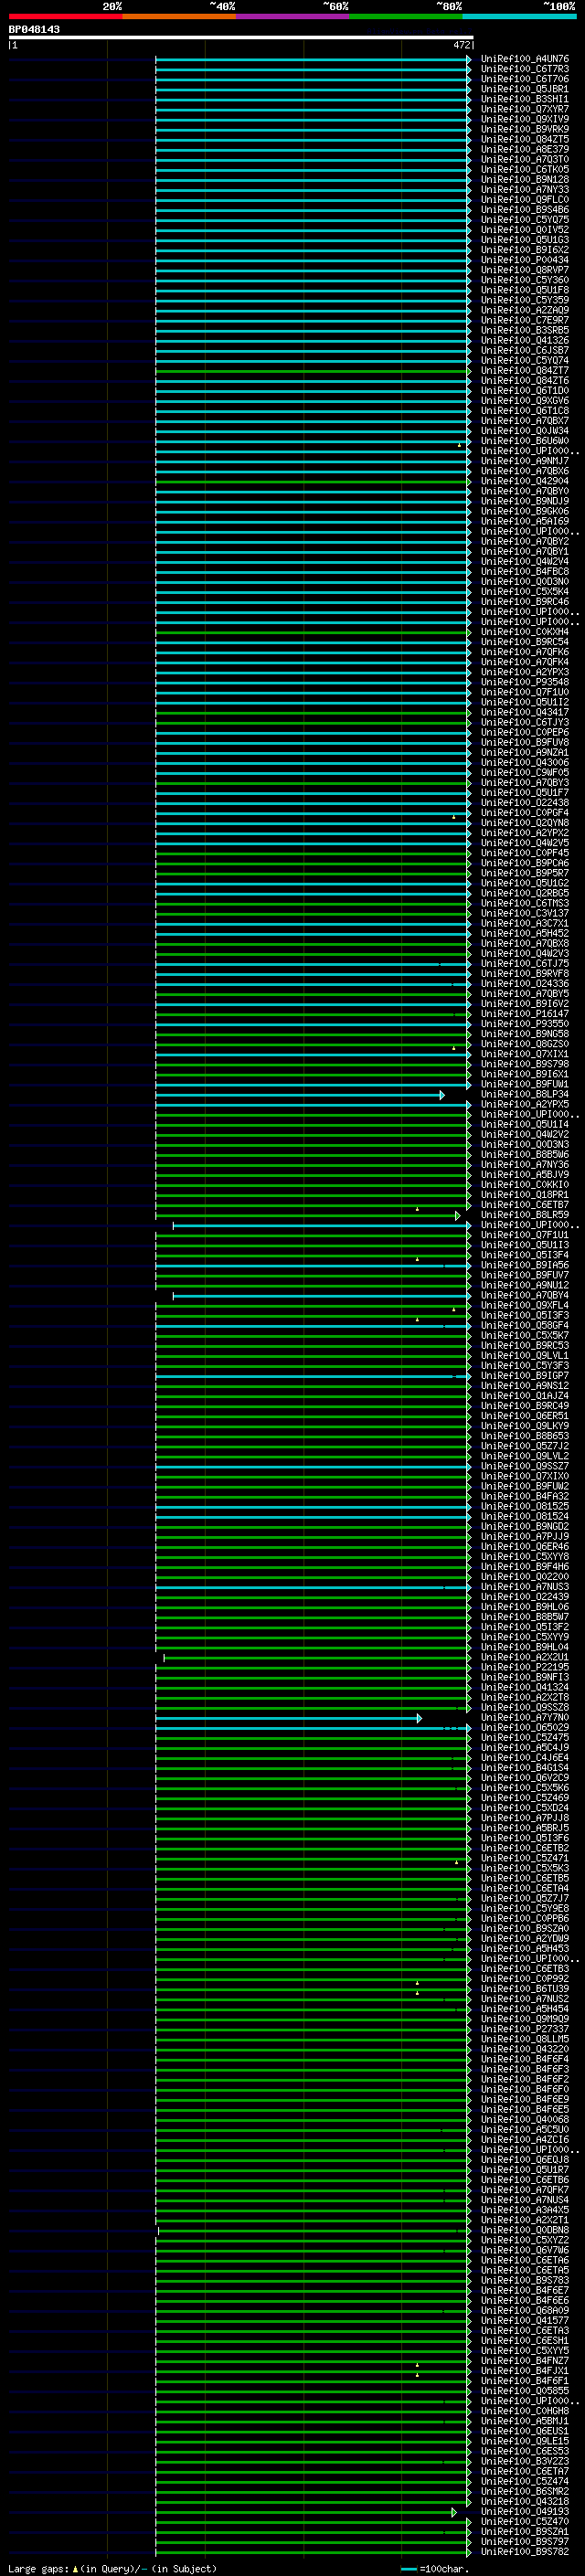This screenshot has height=2576, width=585.
Task: Click the label UniRef100_B8LP34
Action: pos(525,1095)
